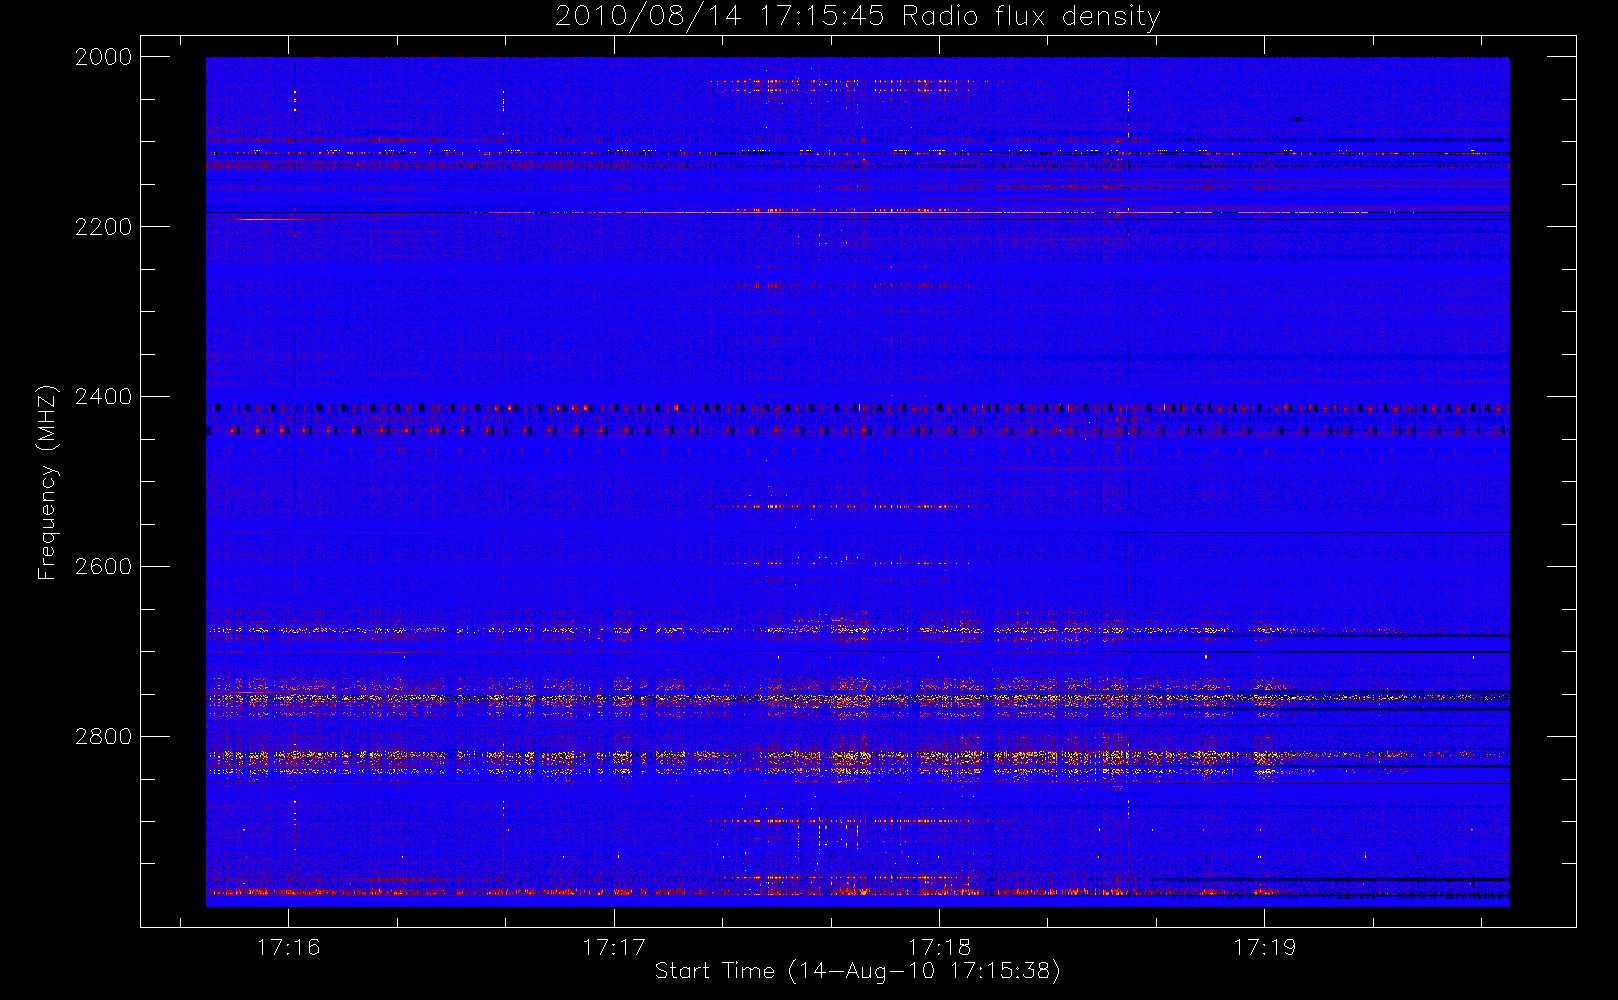
Task: Click the 17:19 time axis label
Action: coord(1264,947)
